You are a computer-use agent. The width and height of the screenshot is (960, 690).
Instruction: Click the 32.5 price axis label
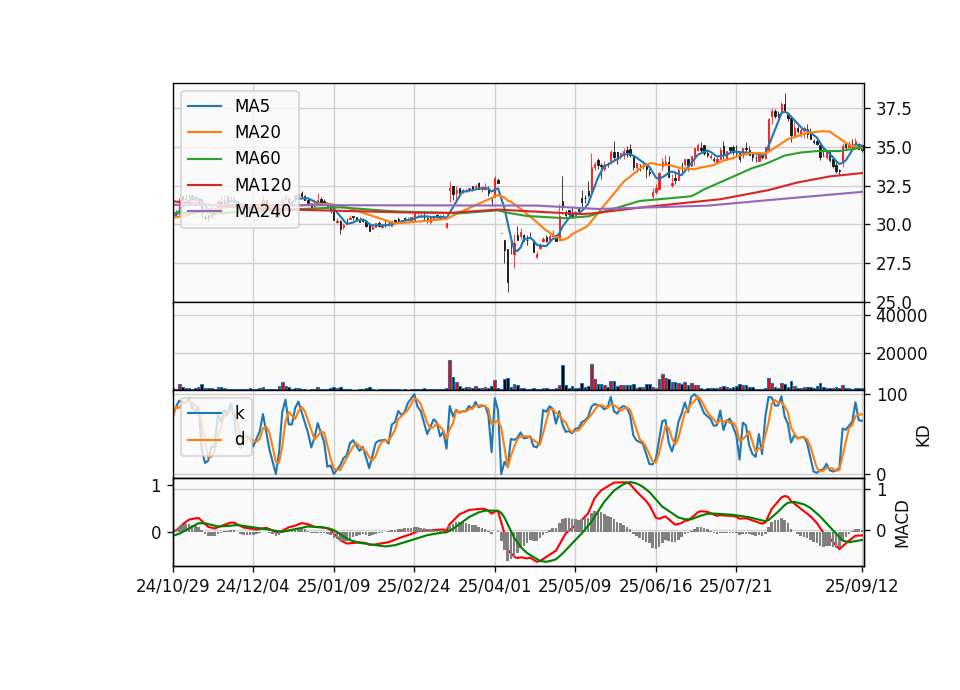point(894,187)
